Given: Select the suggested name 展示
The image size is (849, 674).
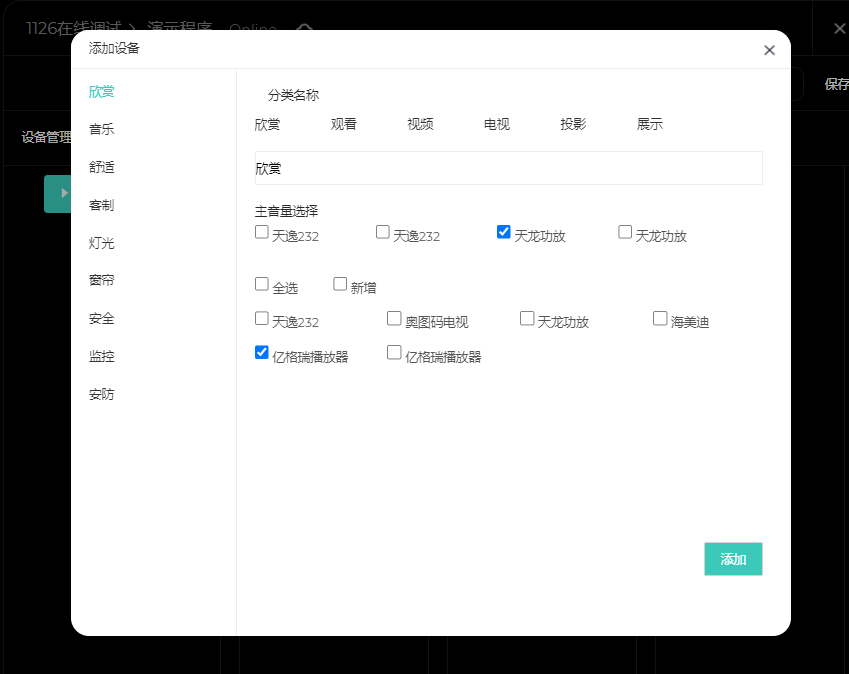Looking at the screenshot, I should click(x=650, y=125).
